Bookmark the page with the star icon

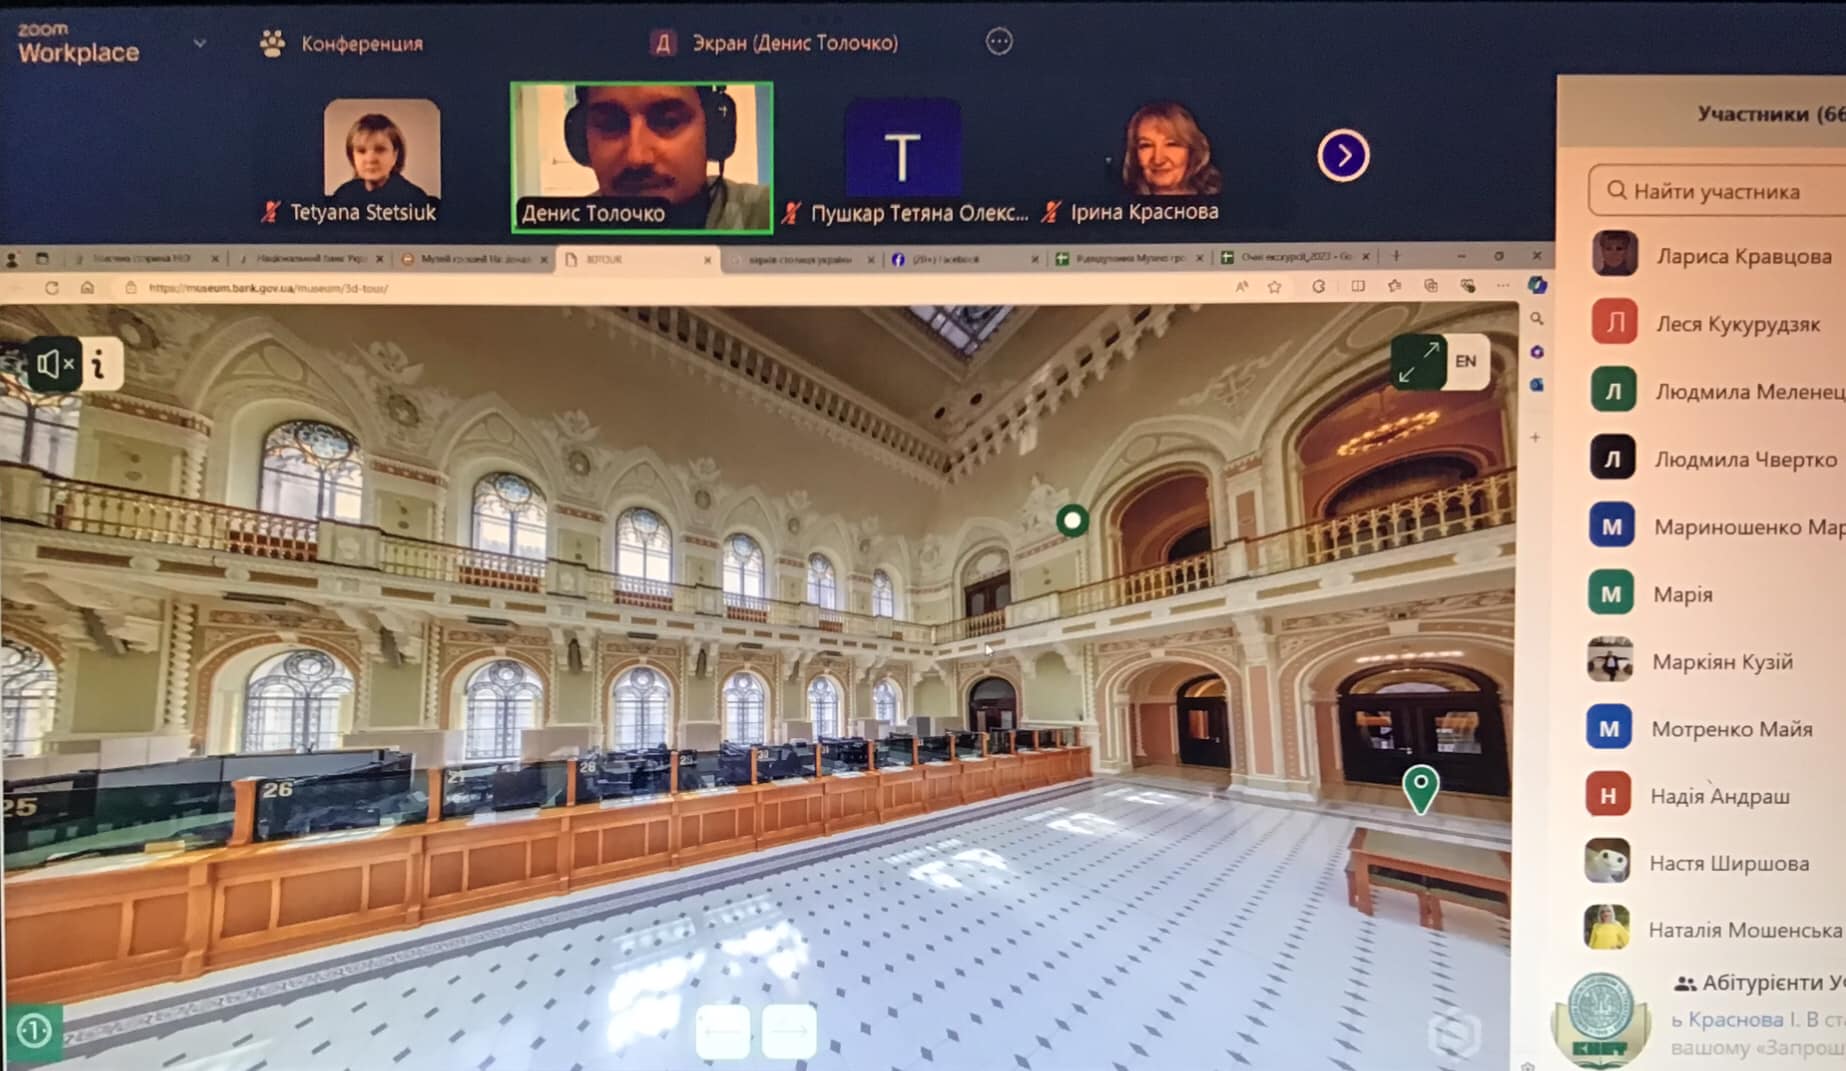tap(1274, 287)
